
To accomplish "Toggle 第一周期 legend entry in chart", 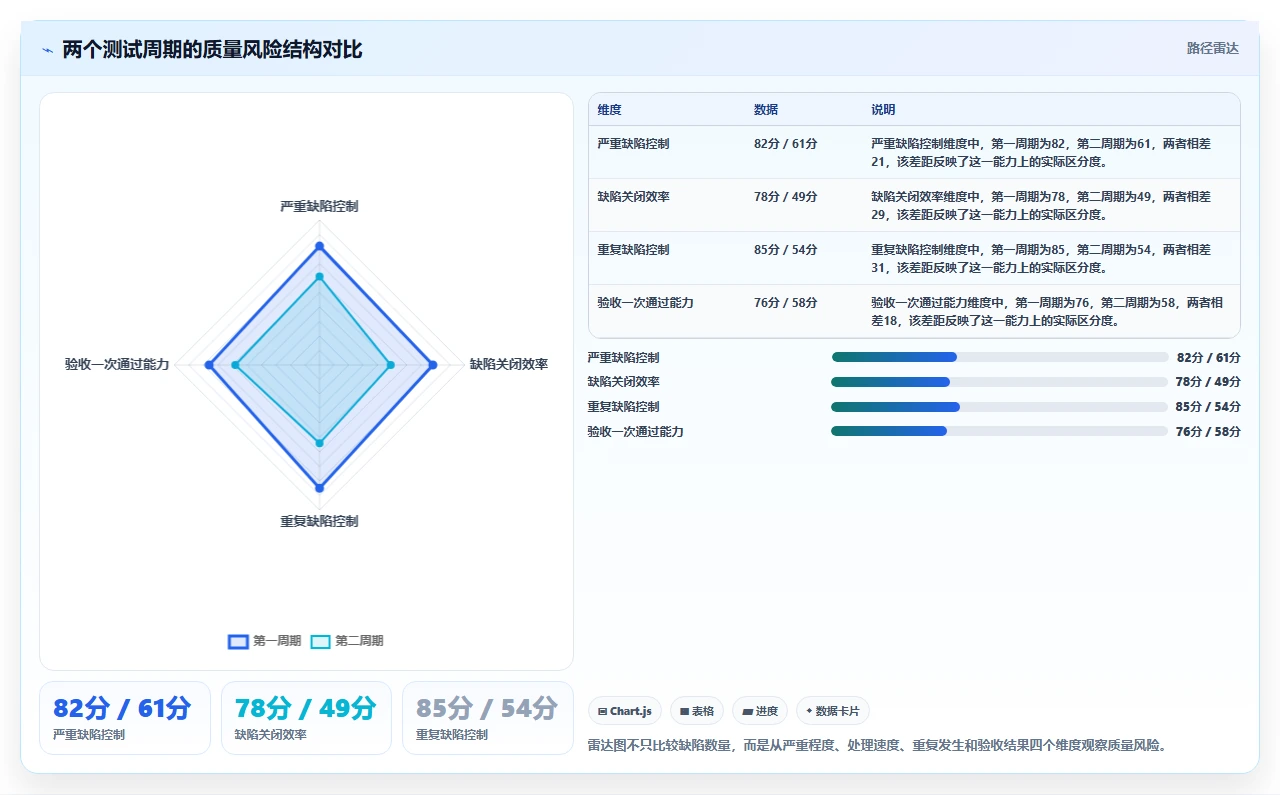I will point(265,641).
